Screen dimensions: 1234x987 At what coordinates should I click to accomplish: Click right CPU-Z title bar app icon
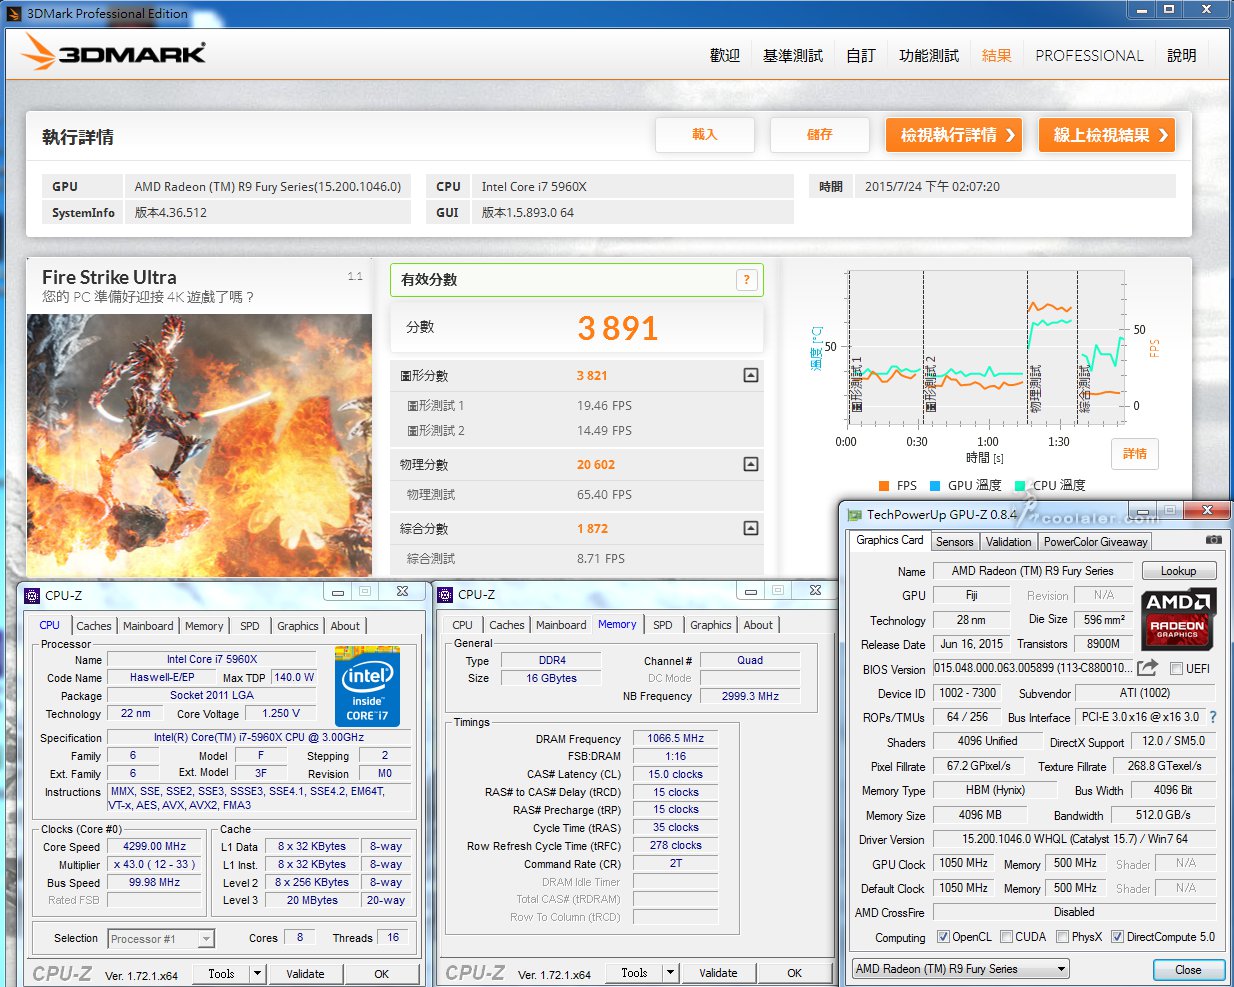tap(445, 594)
